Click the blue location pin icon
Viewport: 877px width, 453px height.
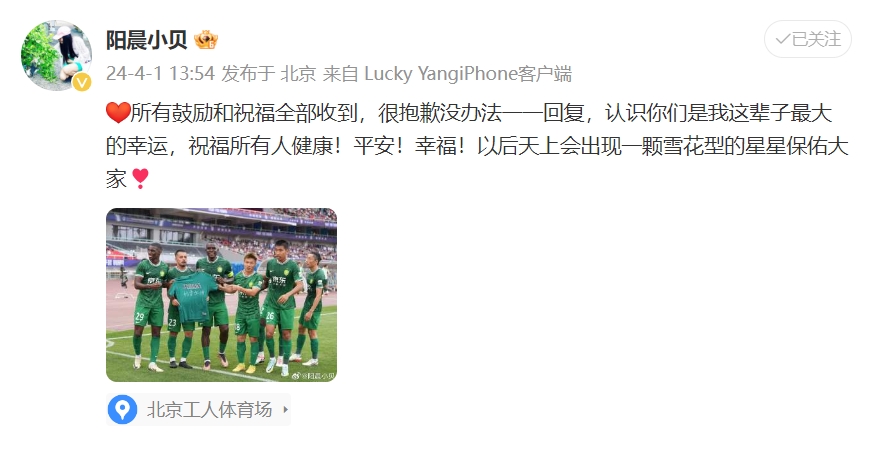coord(122,409)
